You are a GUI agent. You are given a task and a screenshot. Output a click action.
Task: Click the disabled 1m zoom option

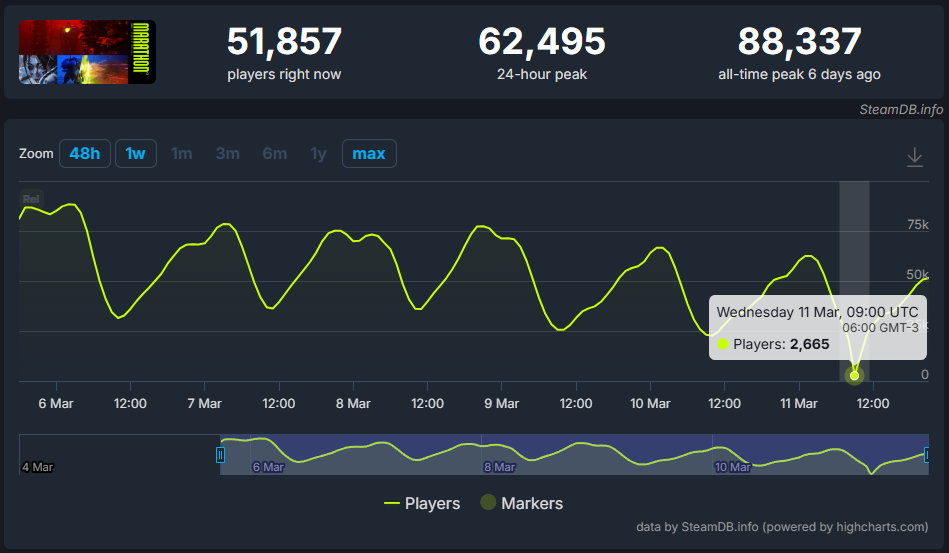coord(182,154)
